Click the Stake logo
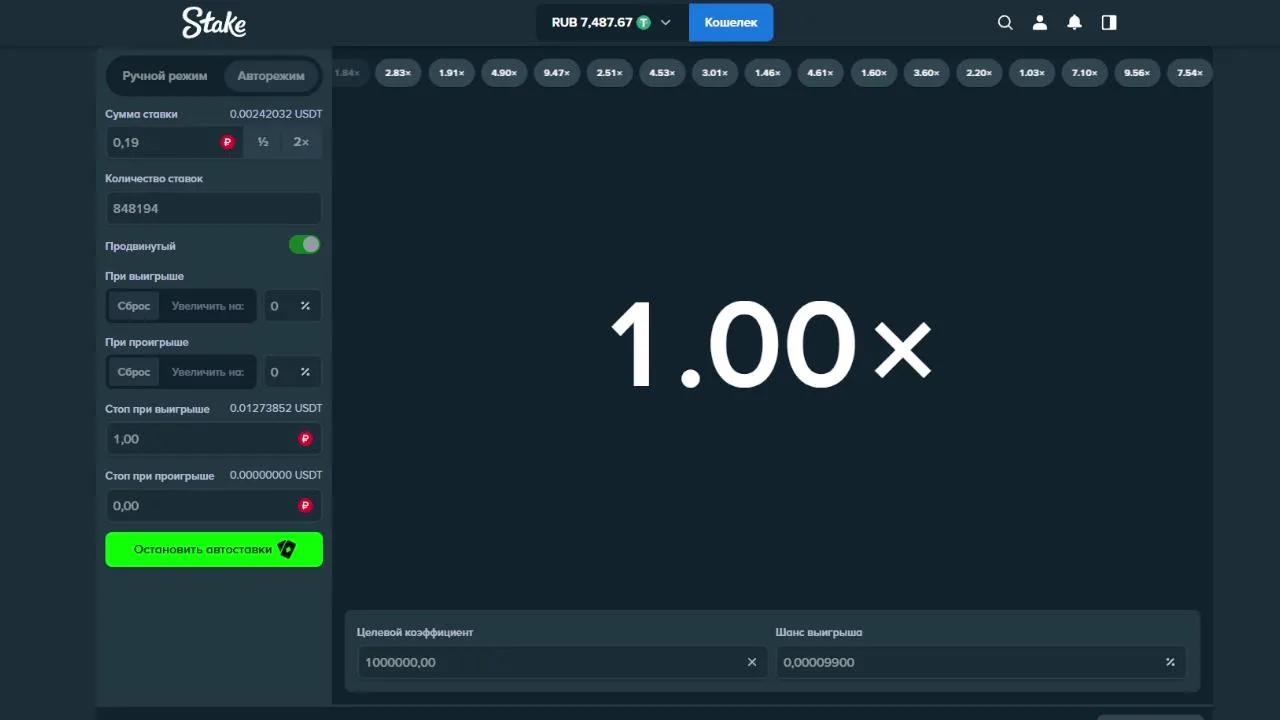1280x720 pixels. coord(214,23)
